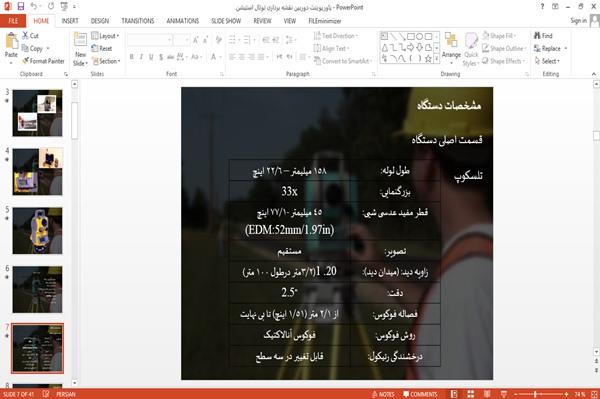Viewport: 600px width, 399px height.
Task: Toggle Bold formatting
Action: [x=132, y=57]
